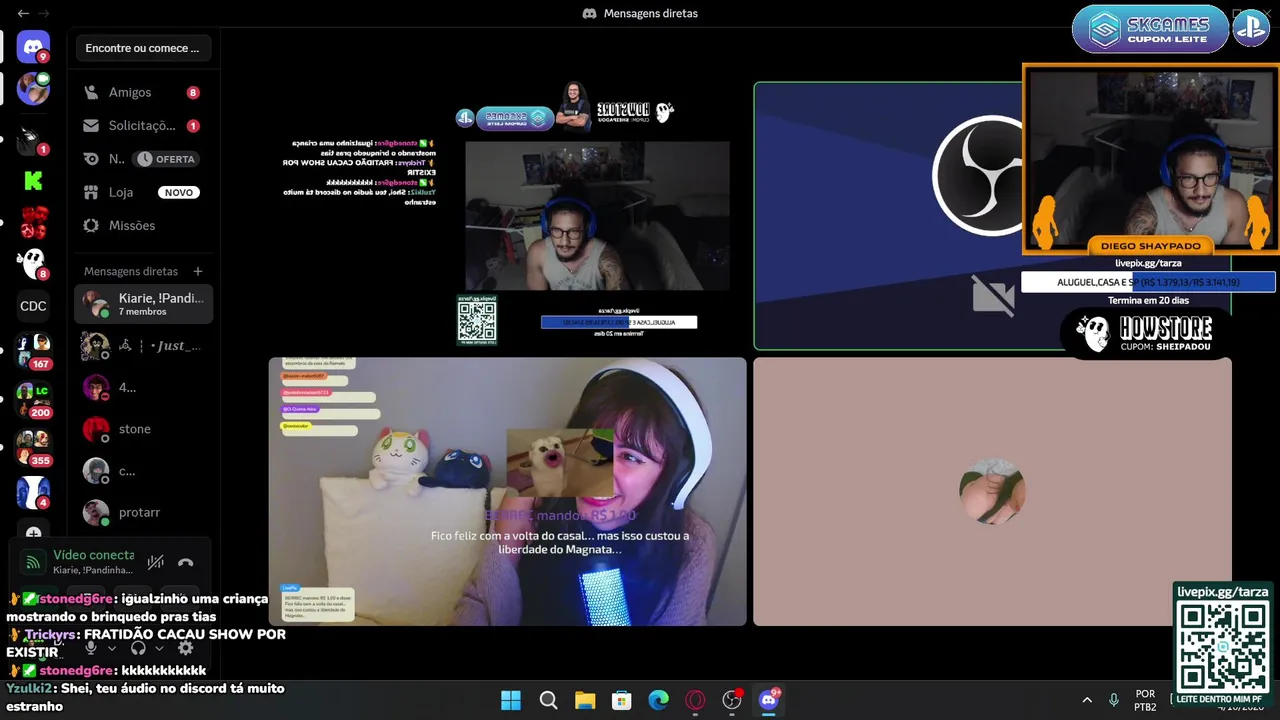Click the 'Mensagens diretas' header label
The width and height of the screenshot is (1280, 720).
[650, 13]
